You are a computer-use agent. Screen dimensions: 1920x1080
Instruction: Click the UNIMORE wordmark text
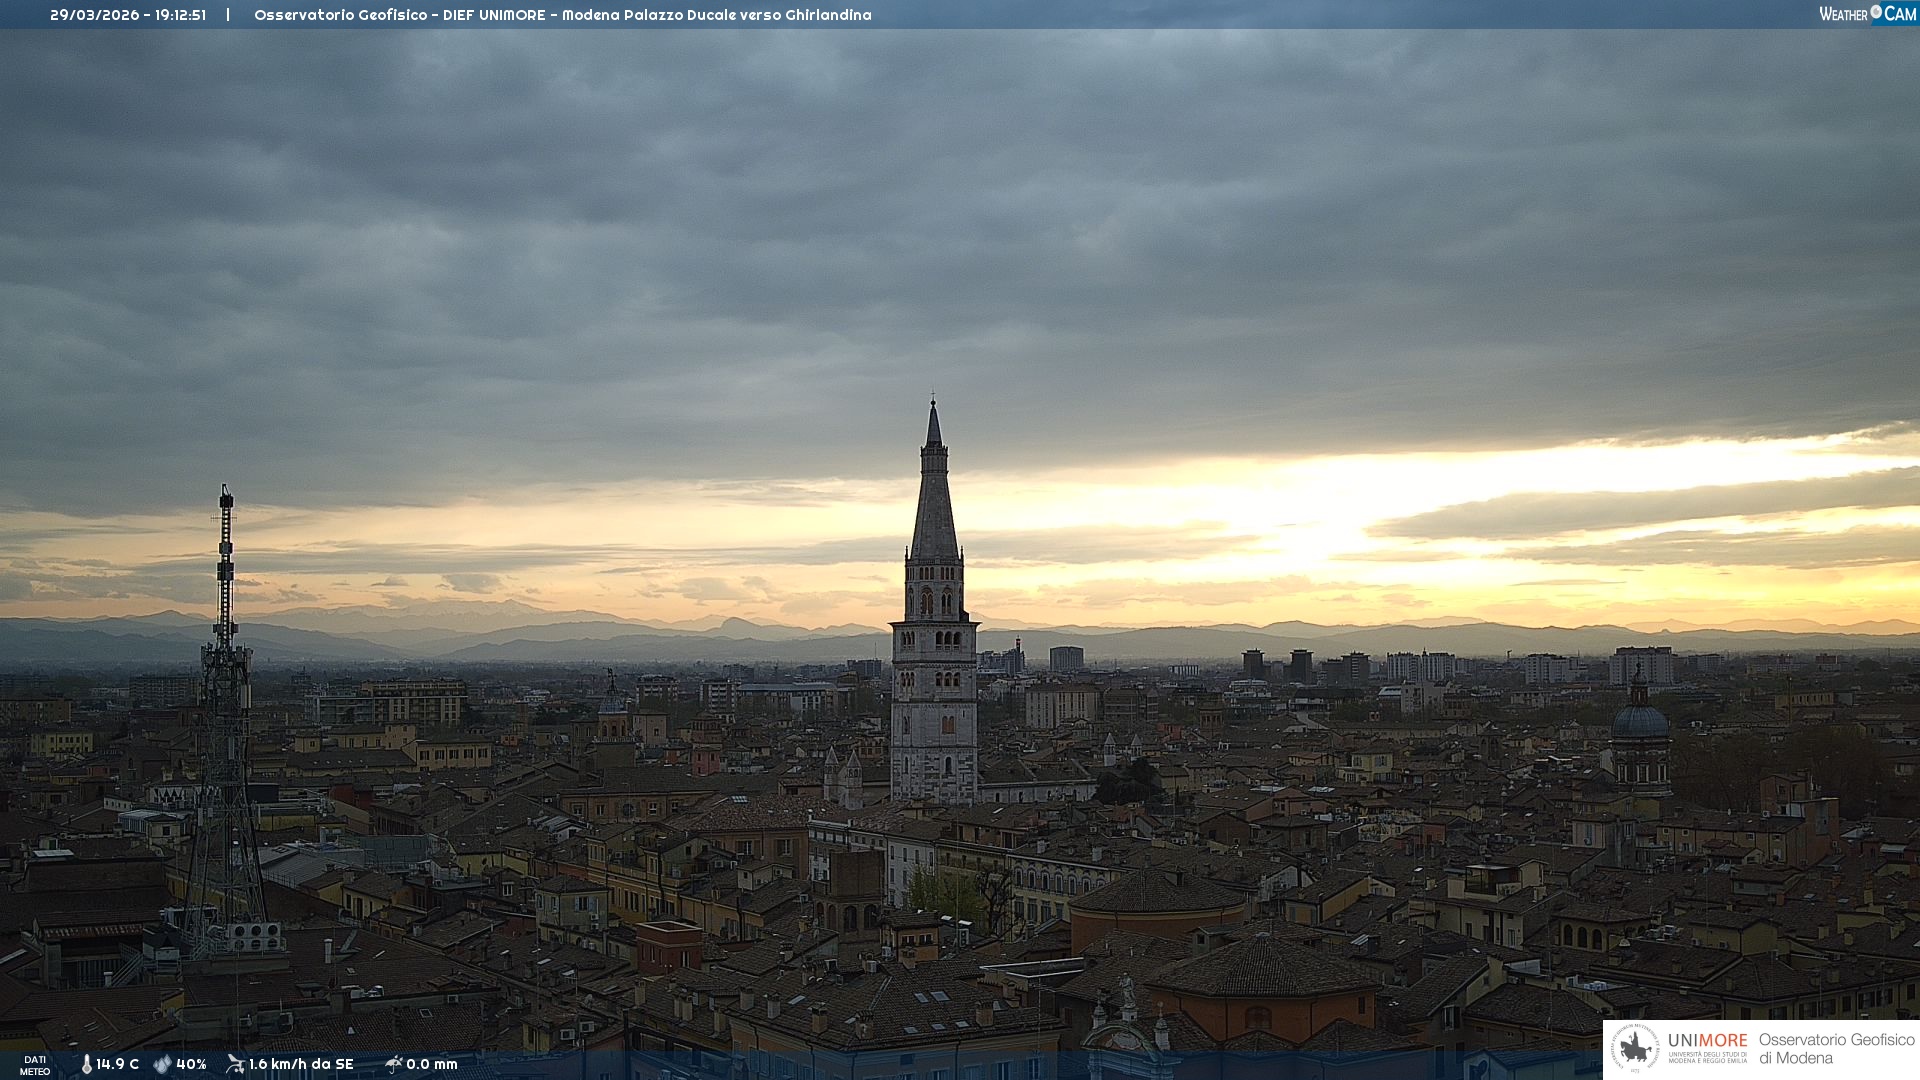point(1707,1041)
